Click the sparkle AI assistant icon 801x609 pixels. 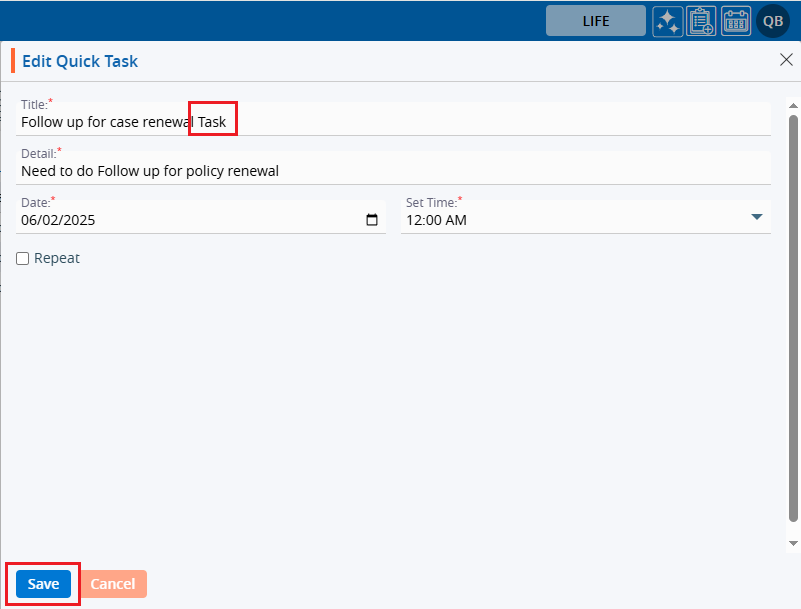[668, 21]
